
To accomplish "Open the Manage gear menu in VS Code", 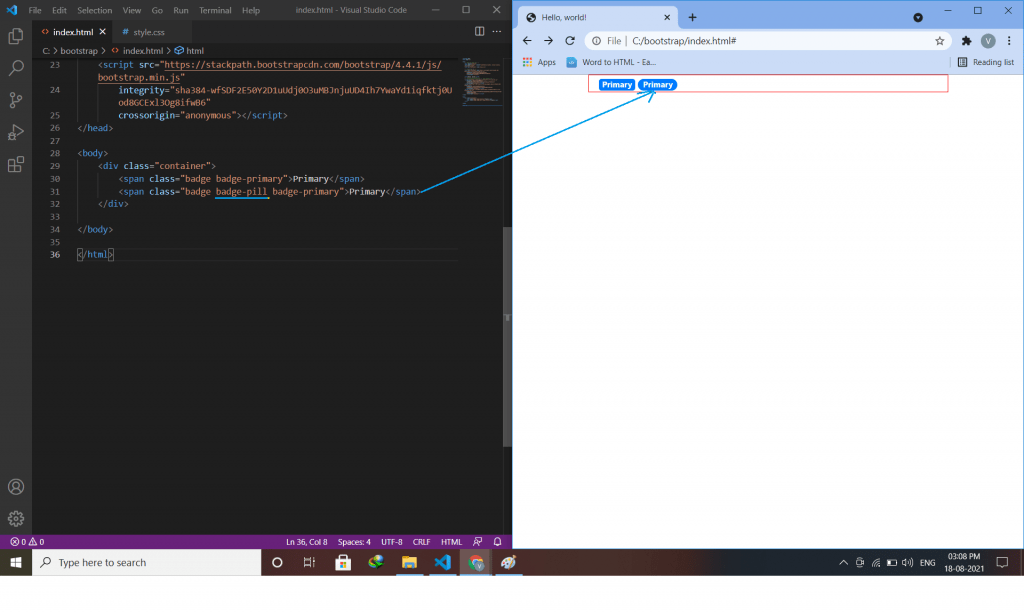I will point(16,519).
